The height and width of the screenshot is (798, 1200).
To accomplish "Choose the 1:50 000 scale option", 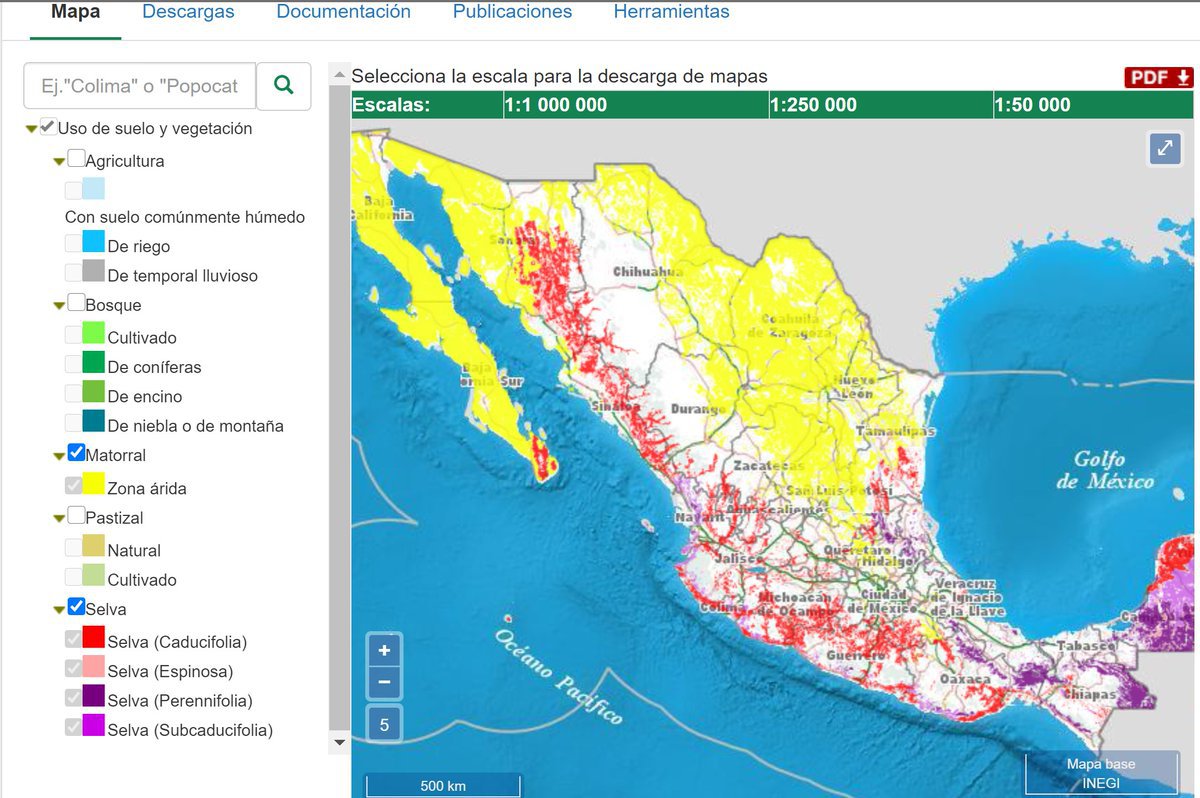I will pyautogui.click(x=1032, y=105).
